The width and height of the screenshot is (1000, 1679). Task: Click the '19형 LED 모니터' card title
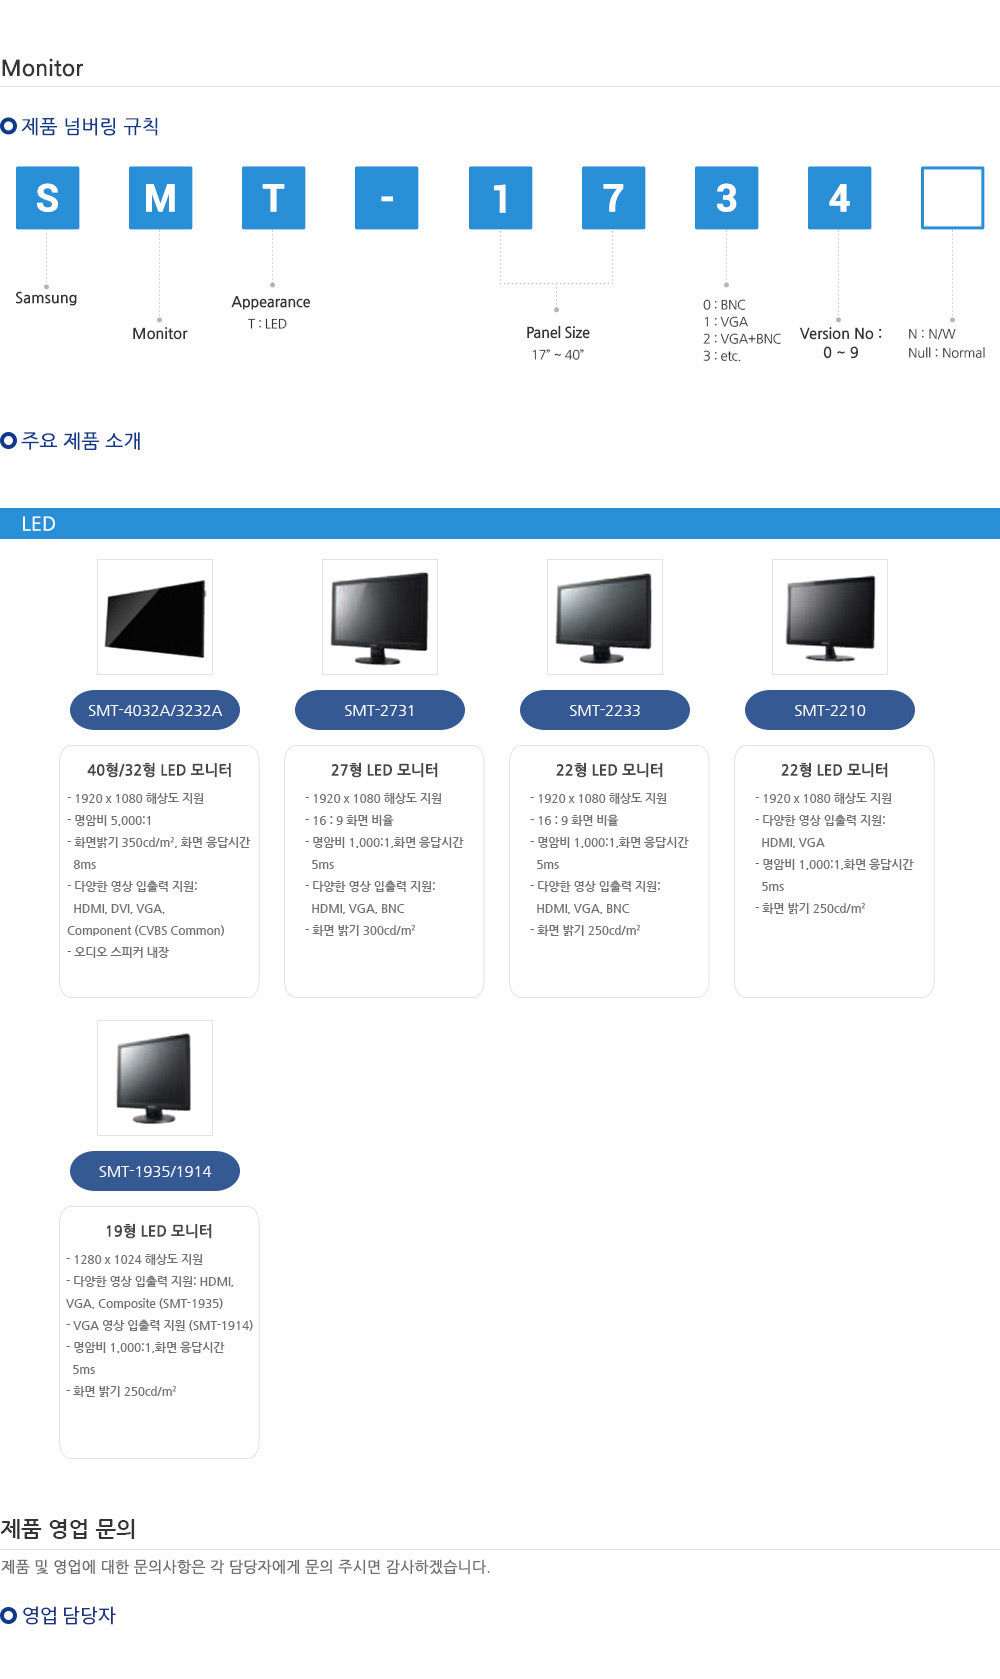(159, 1231)
